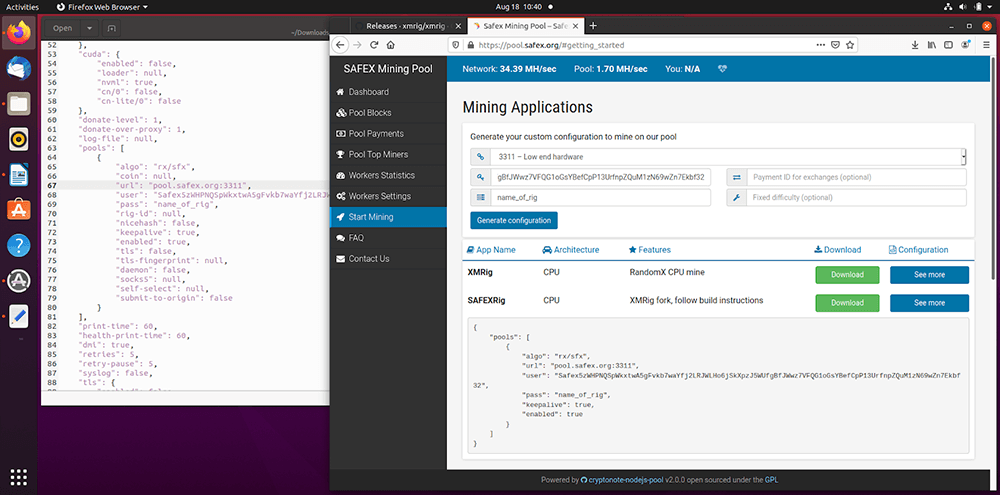1000x495 pixels.
Task: Close the Safex Mining Pool tab
Action: point(576,26)
